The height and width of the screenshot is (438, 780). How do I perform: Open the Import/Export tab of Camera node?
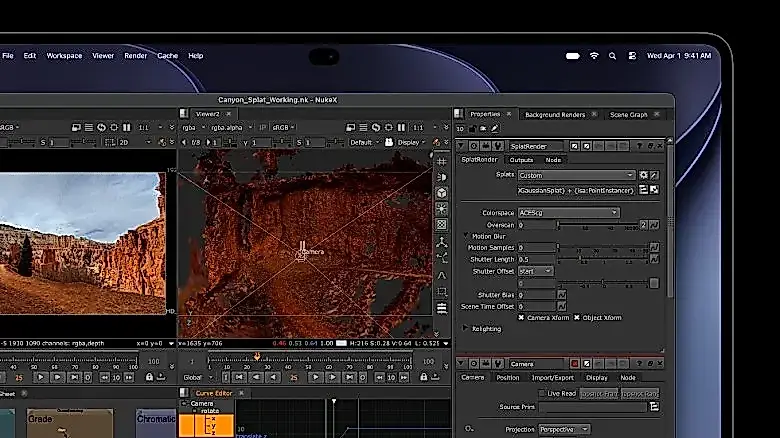[x=553, y=378]
